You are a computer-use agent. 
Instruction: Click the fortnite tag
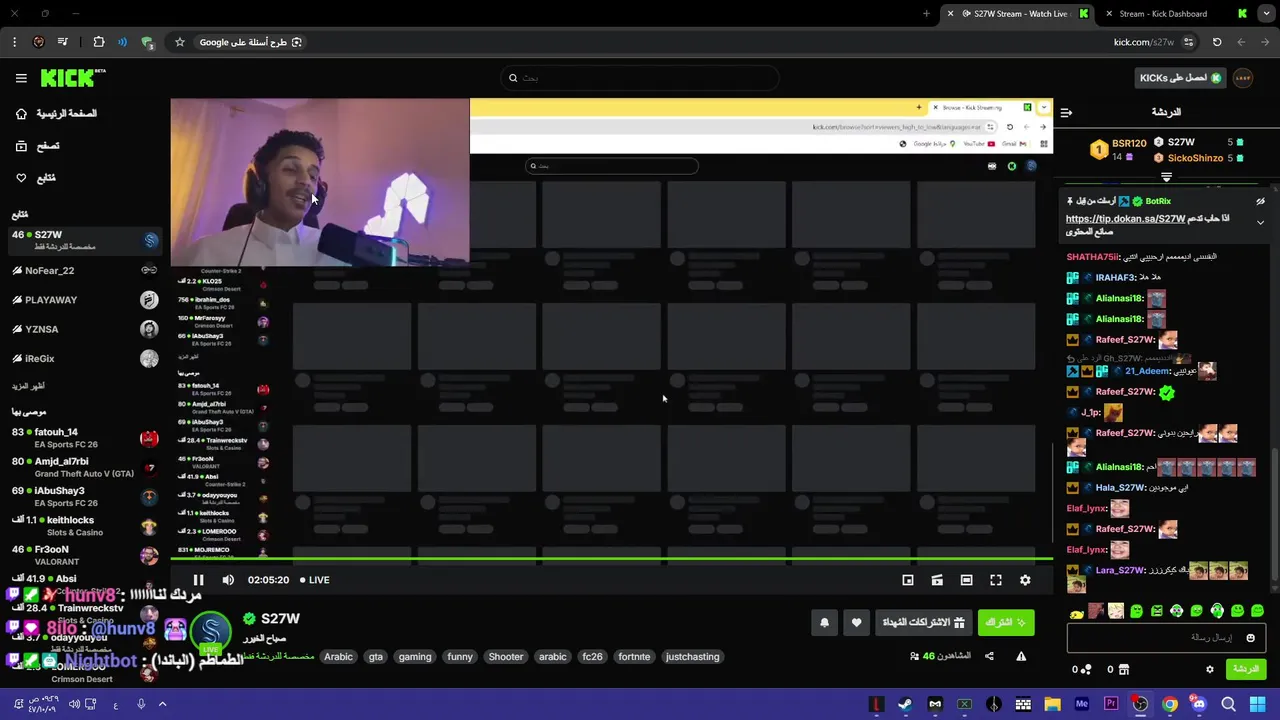coord(634,657)
